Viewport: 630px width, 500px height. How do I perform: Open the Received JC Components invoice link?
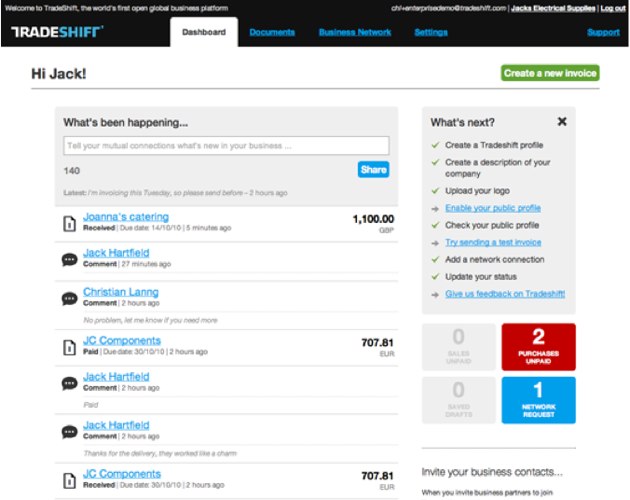122,473
